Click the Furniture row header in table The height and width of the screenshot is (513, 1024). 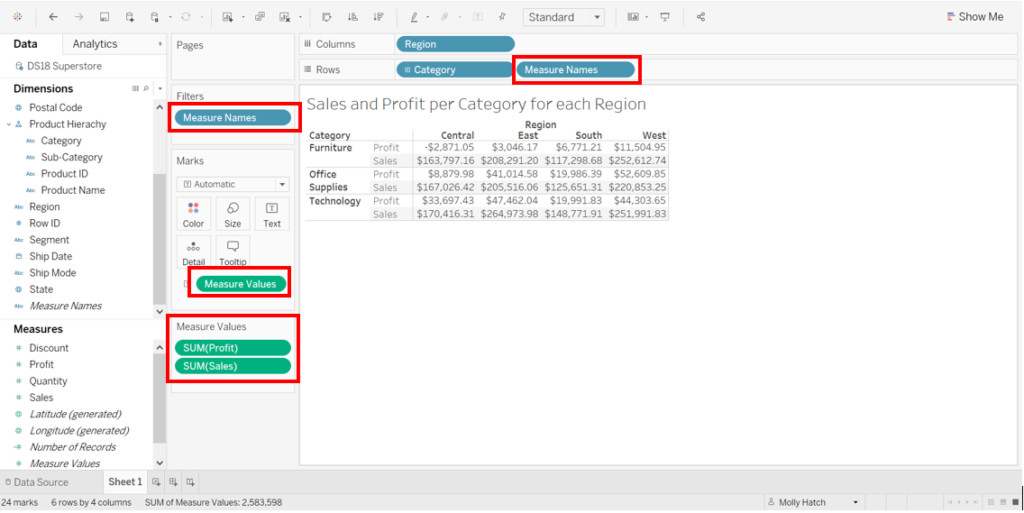(x=330, y=148)
